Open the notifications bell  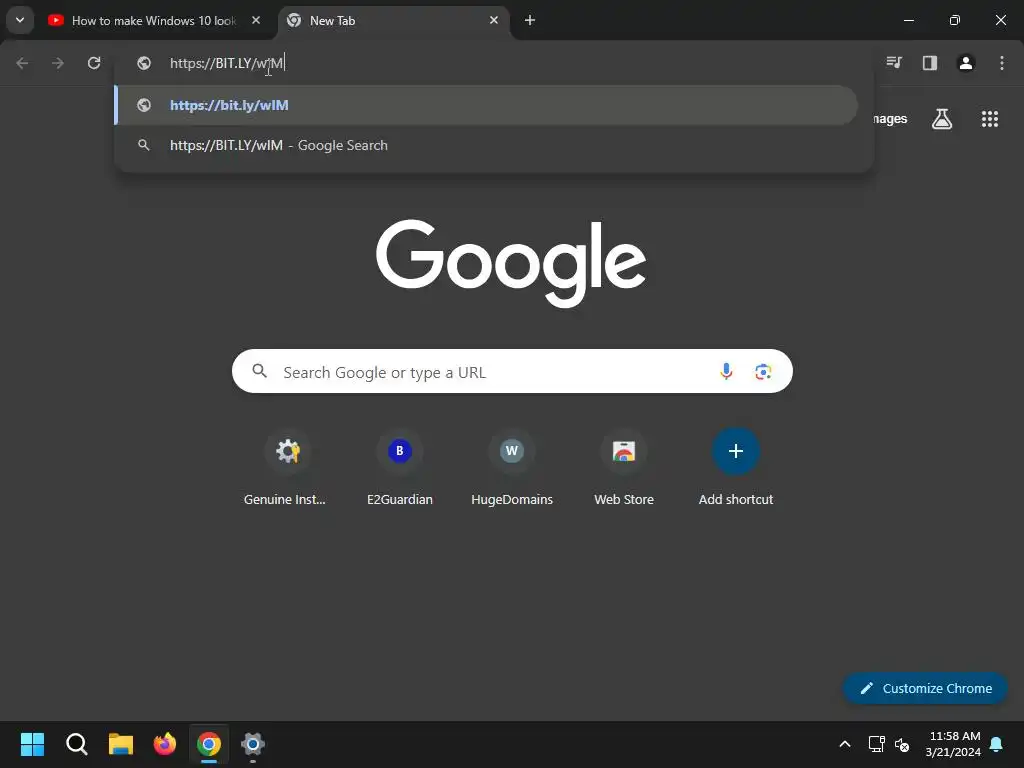(x=997, y=744)
